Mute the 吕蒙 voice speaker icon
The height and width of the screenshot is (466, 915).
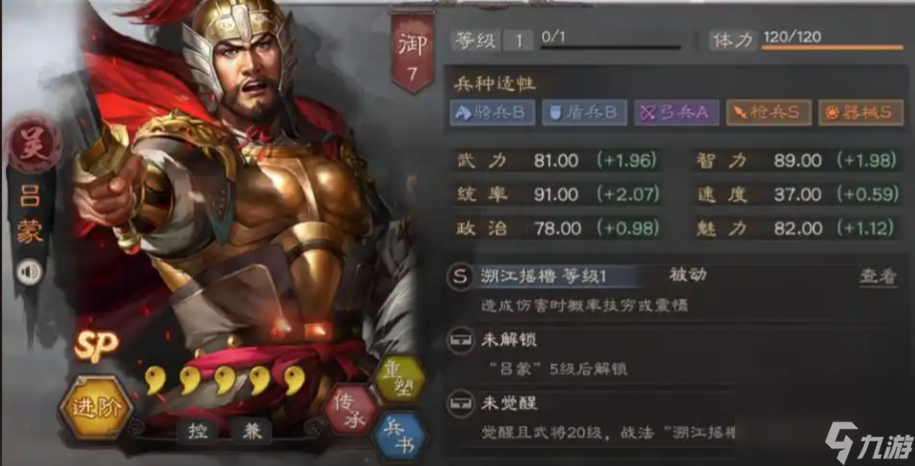click(29, 272)
